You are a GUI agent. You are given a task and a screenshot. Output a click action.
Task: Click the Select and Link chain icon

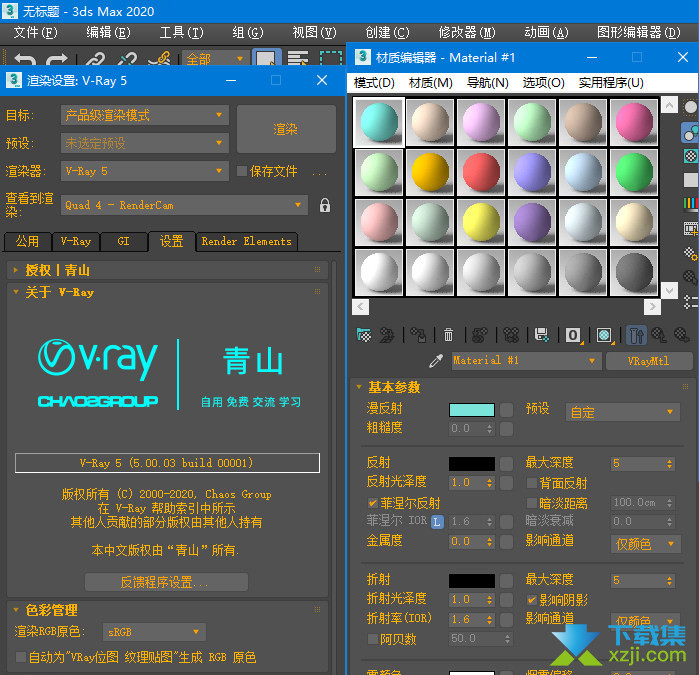(95, 59)
